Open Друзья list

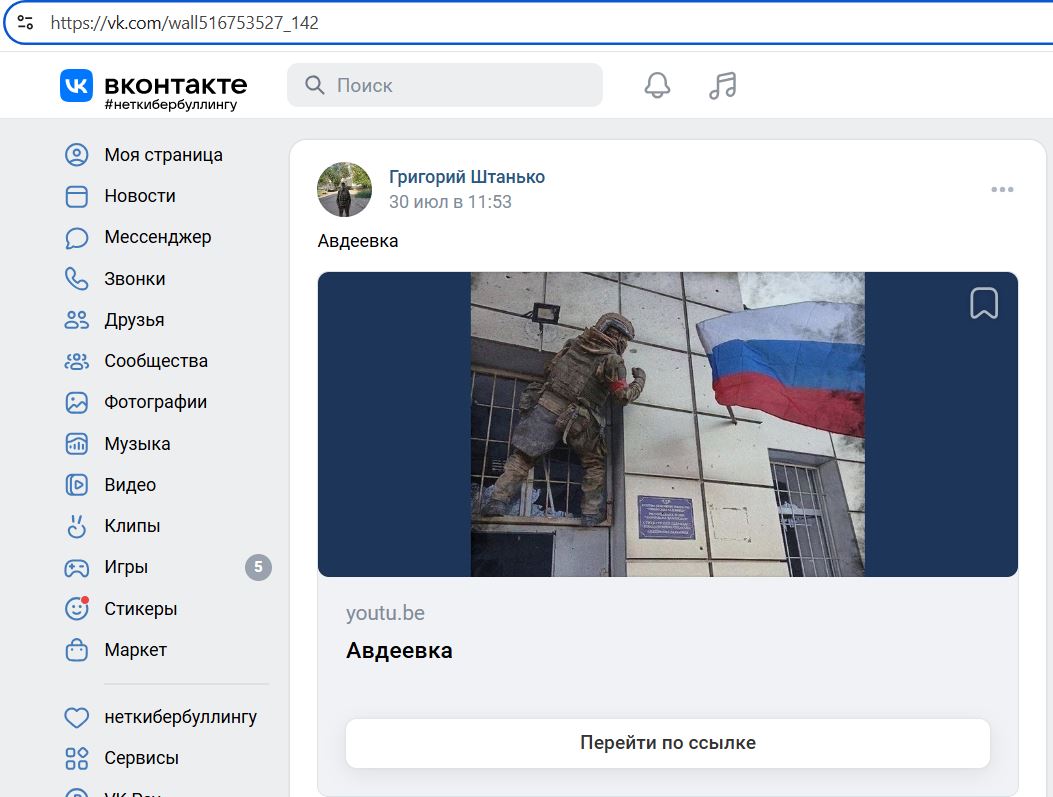(134, 320)
